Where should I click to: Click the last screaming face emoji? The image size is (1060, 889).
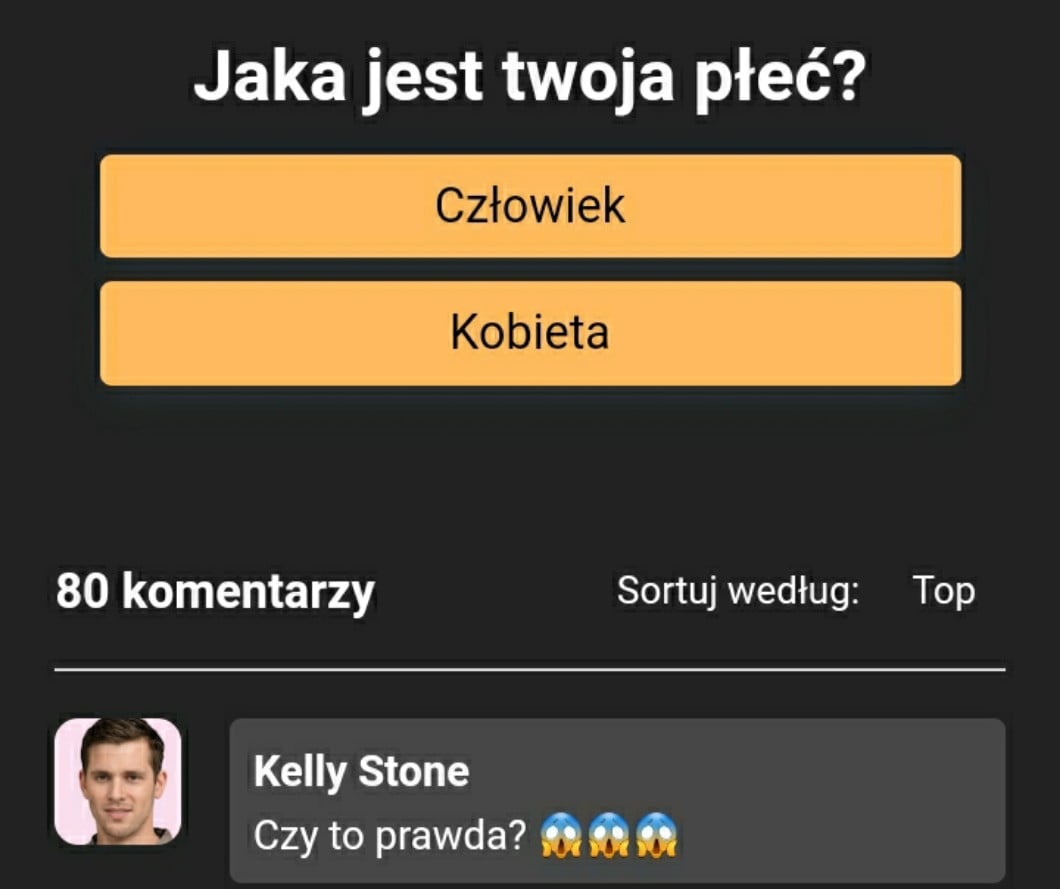656,835
